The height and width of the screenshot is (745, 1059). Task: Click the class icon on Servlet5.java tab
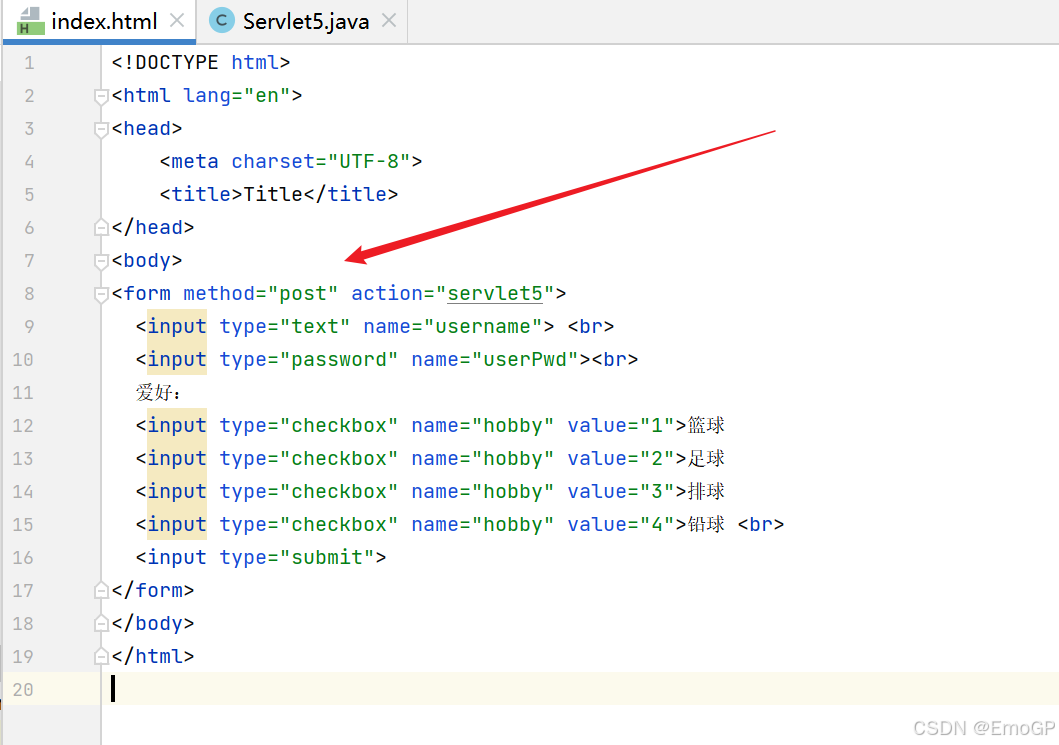click(222, 21)
